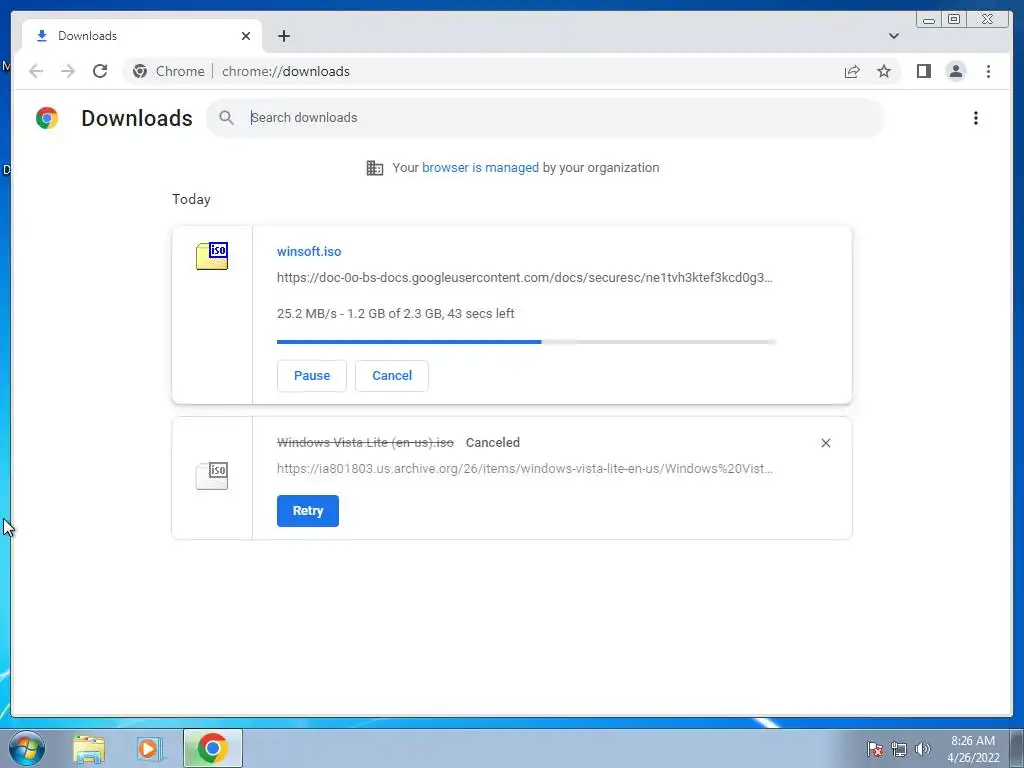Open the Action Center flag icon
Viewport: 1024px width, 768px height.
point(875,749)
